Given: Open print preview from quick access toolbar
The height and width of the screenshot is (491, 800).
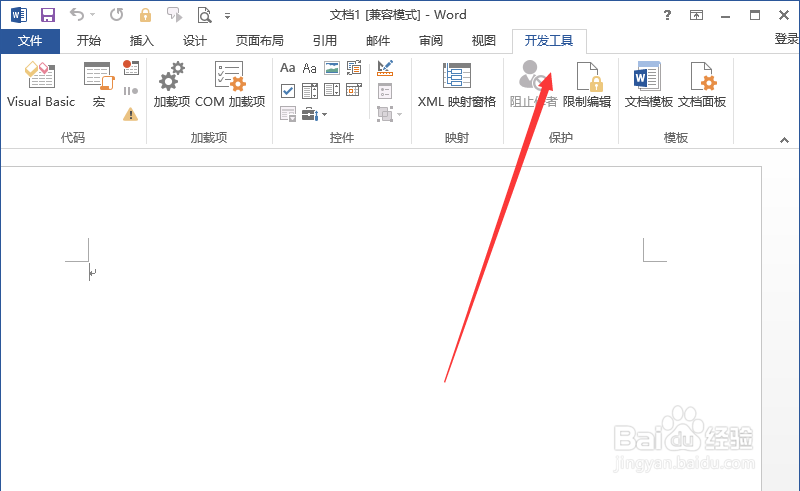Looking at the screenshot, I should (205, 15).
